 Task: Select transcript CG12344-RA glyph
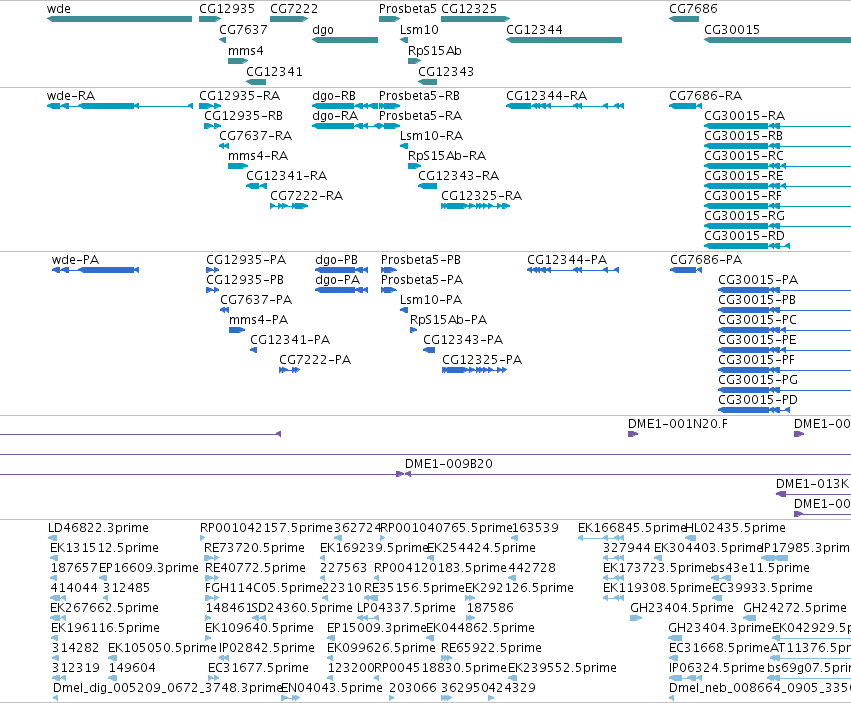(565, 106)
